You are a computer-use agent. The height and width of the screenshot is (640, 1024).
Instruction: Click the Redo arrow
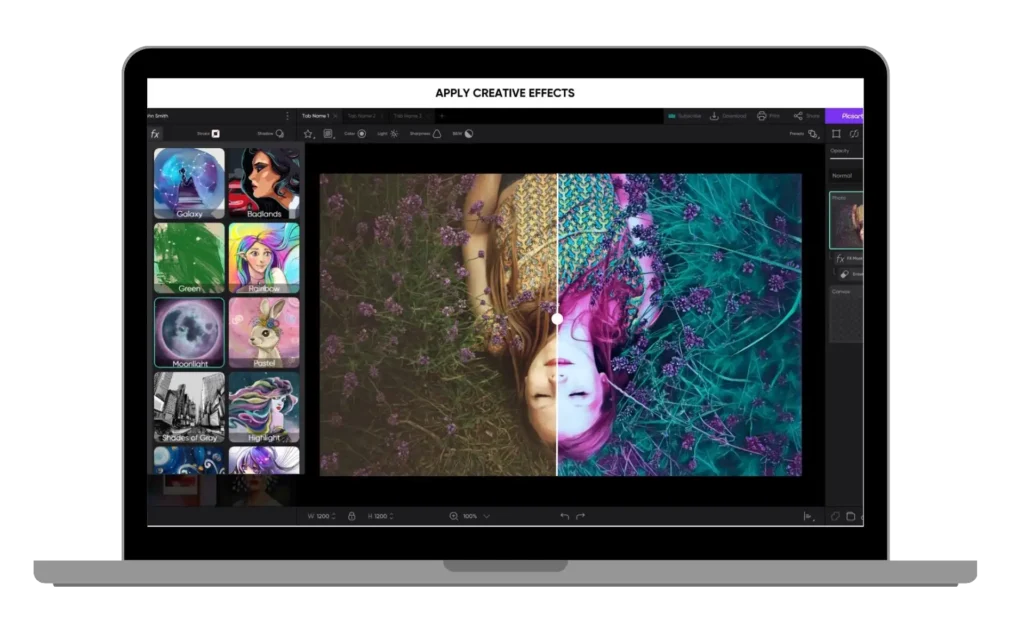pos(581,516)
